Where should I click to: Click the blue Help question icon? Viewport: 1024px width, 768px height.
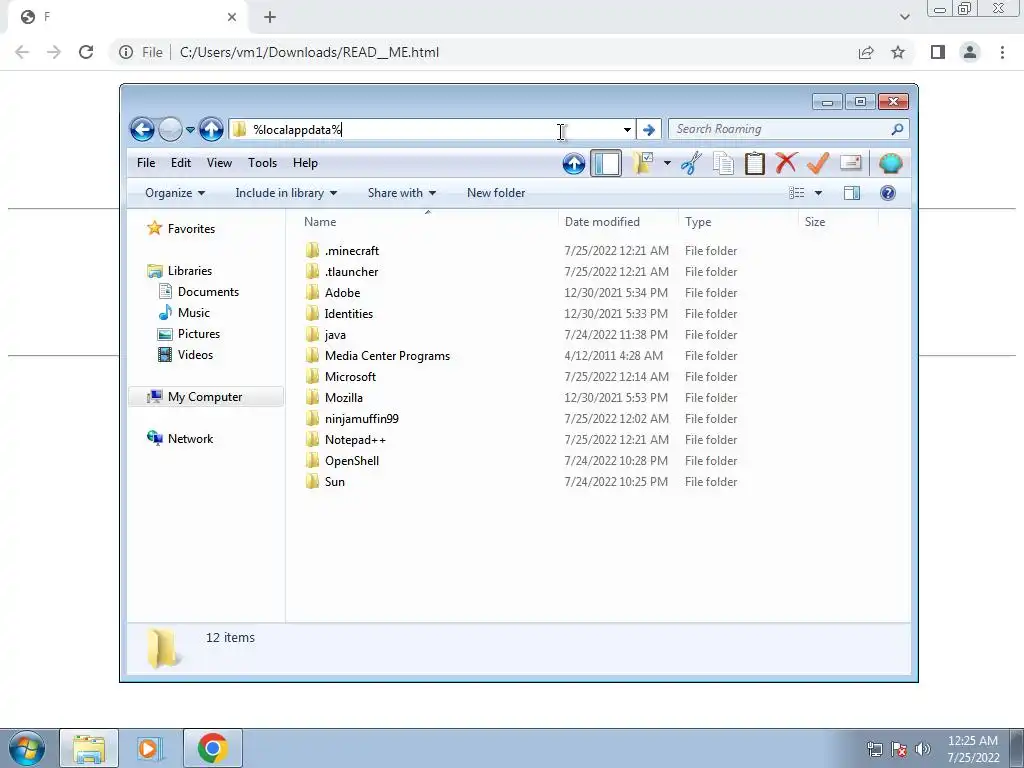point(888,193)
